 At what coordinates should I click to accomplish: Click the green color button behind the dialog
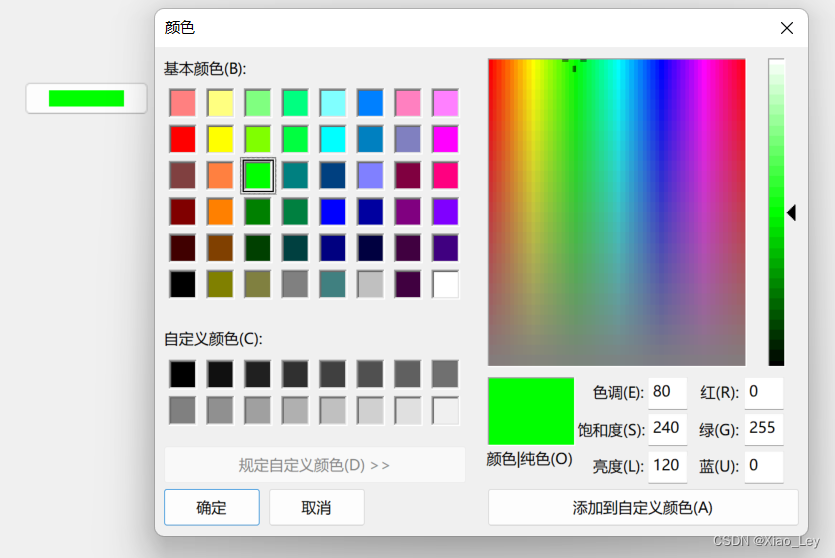pyautogui.click(x=86, y=98)
